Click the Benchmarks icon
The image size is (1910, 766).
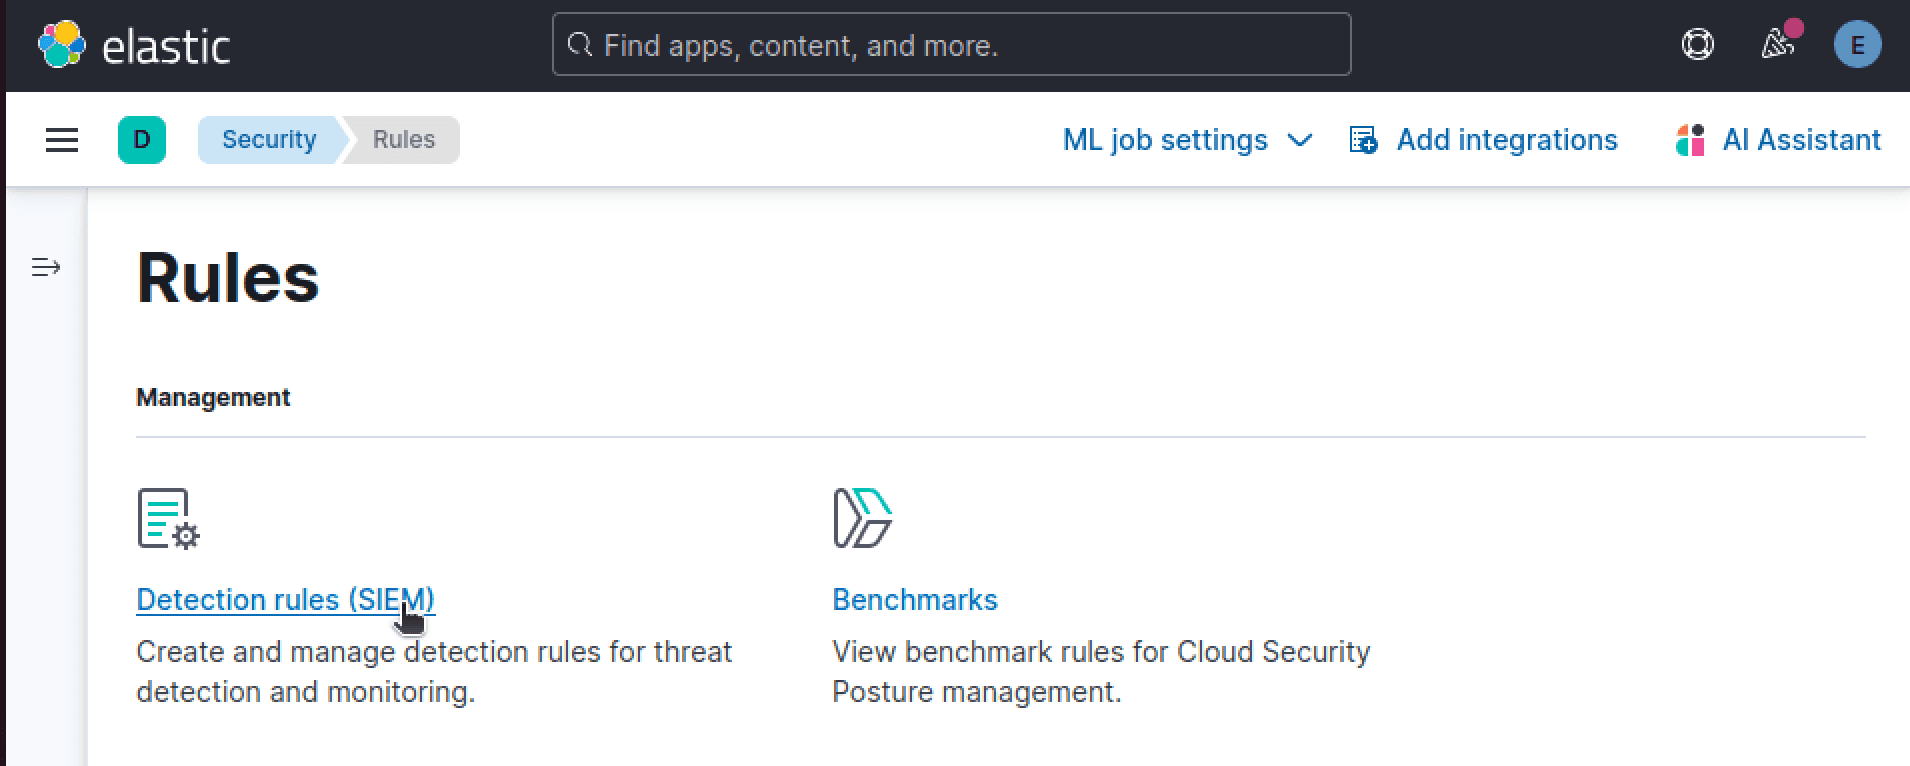point(863,518)
